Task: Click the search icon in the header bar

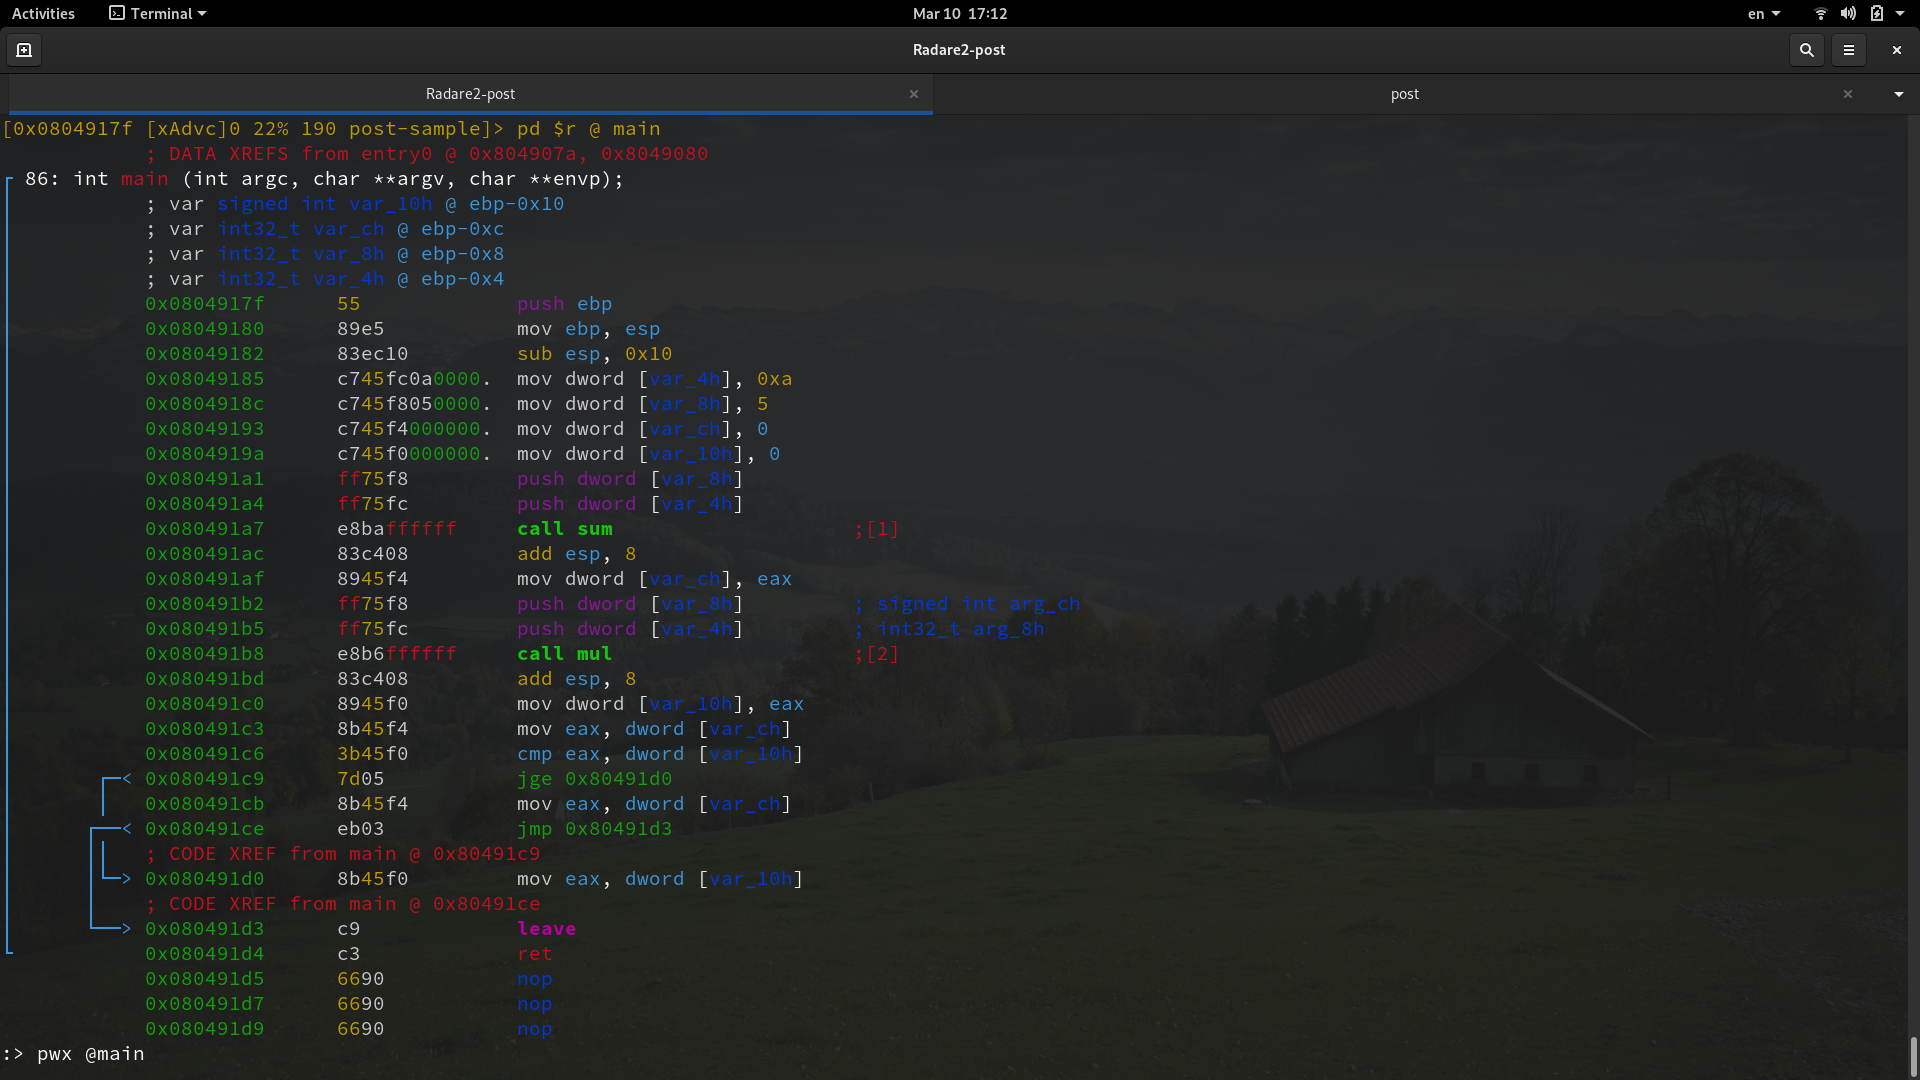Action: point(1806,50)
